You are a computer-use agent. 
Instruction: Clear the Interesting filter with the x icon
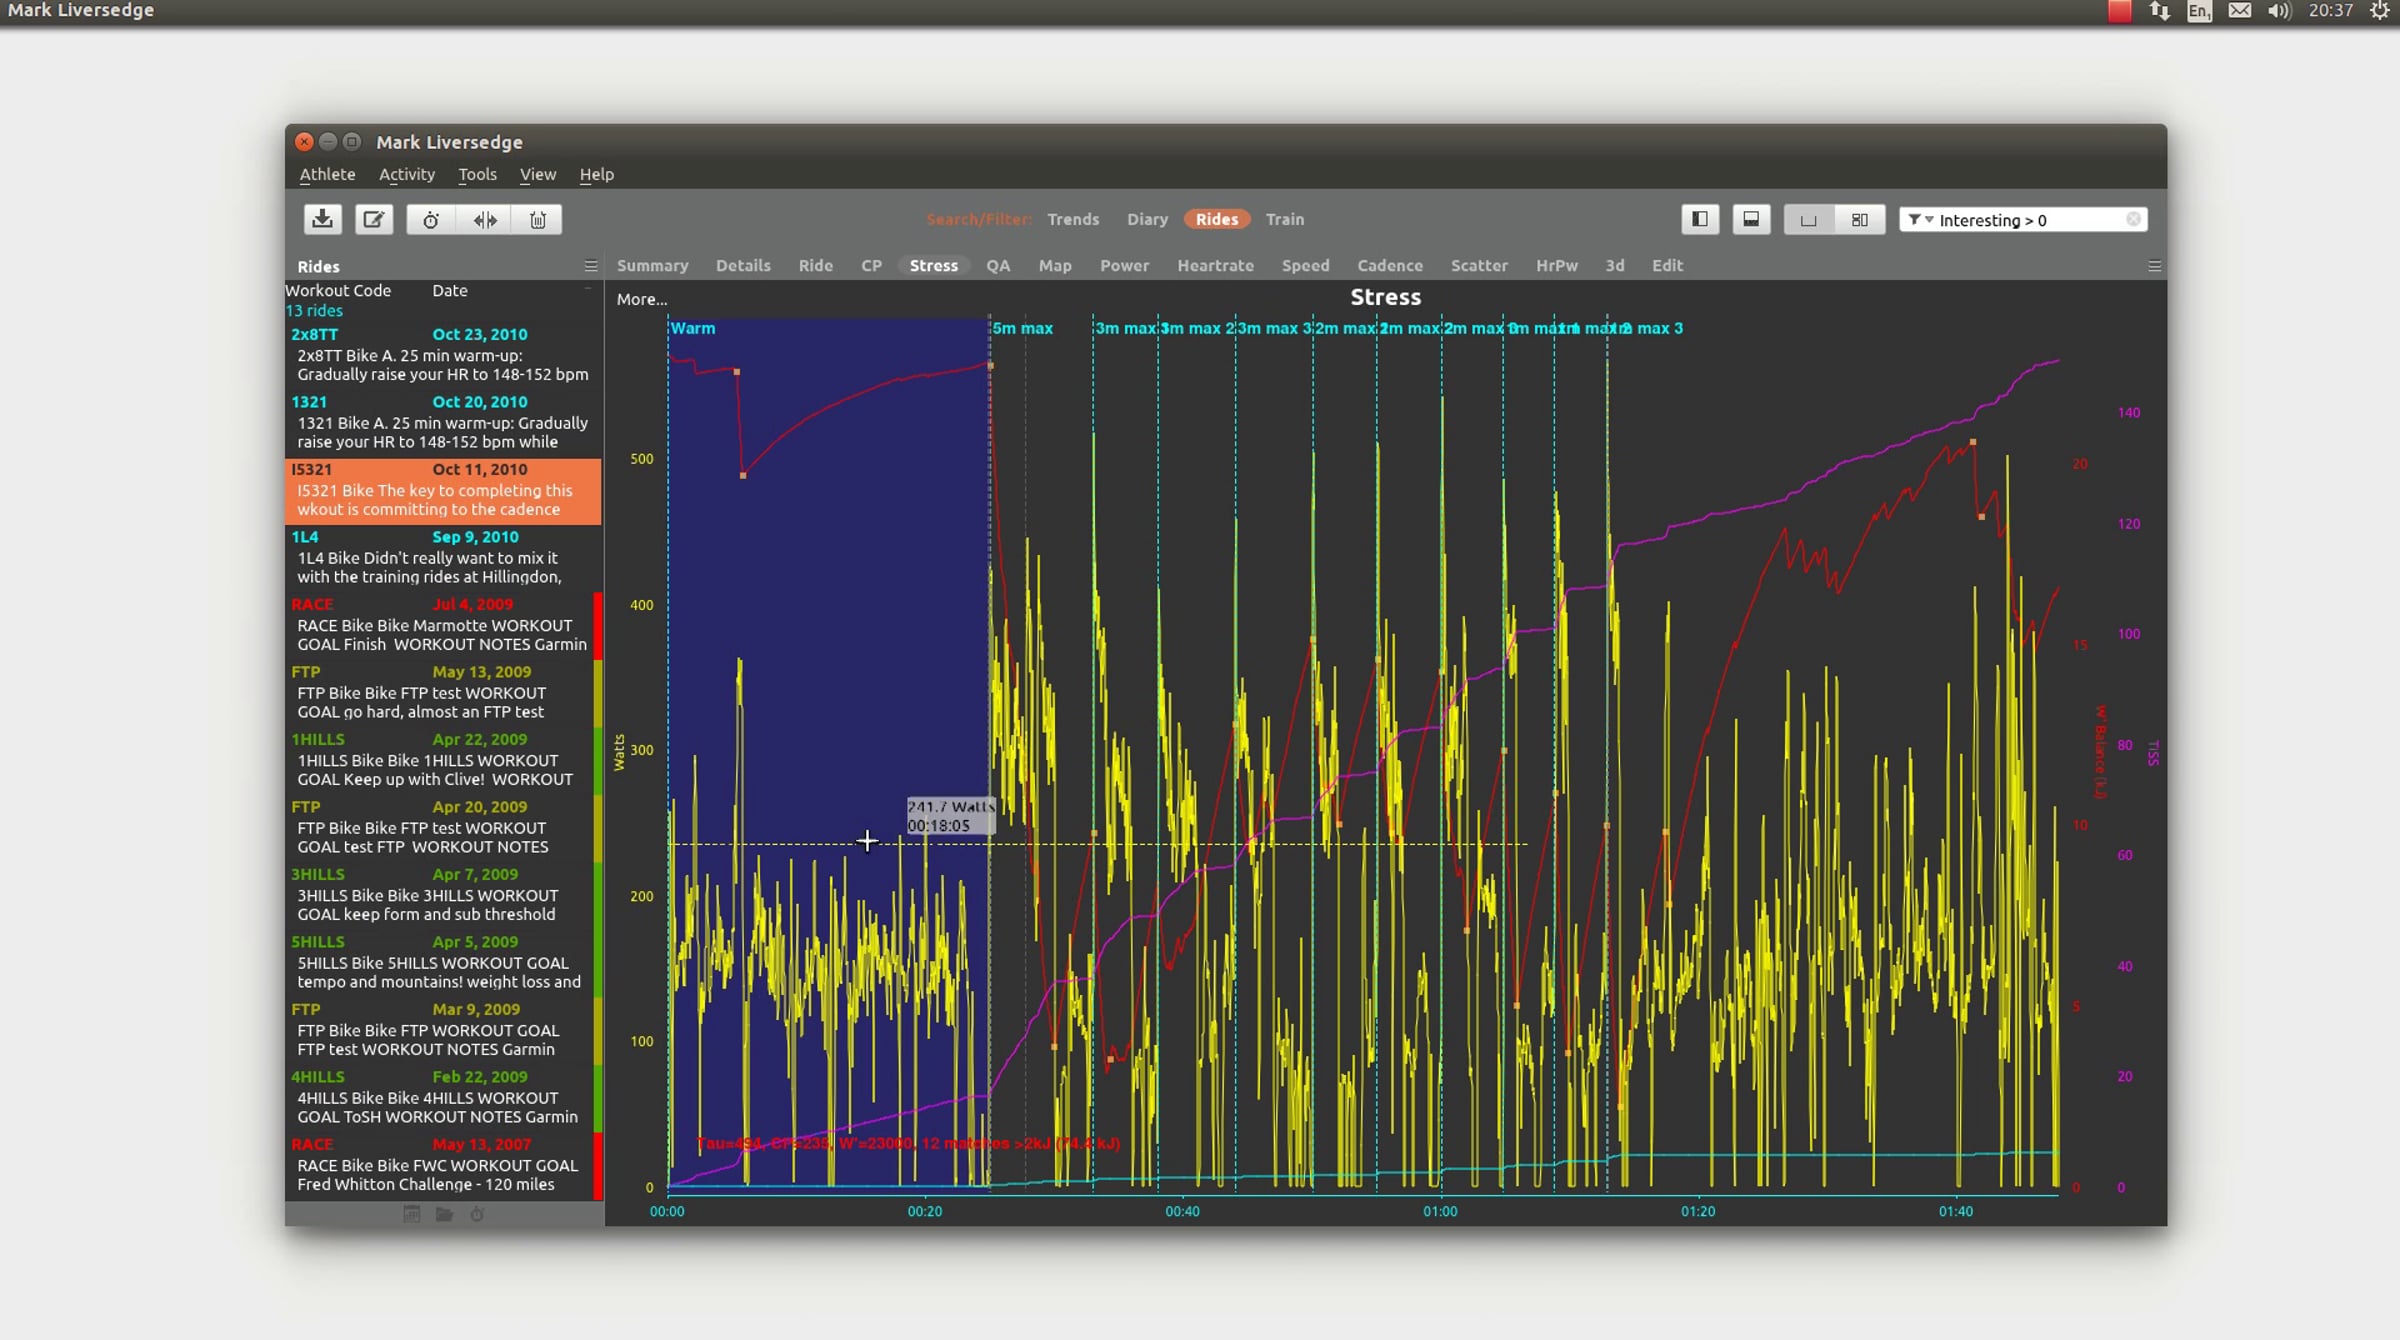2133,219
